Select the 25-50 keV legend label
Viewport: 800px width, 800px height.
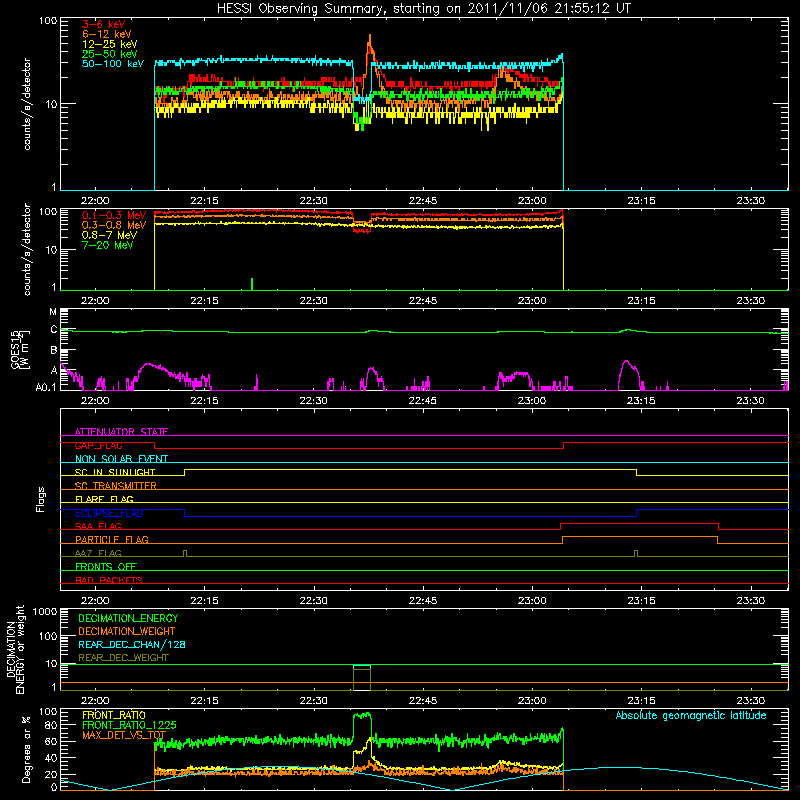click(110, 54)
